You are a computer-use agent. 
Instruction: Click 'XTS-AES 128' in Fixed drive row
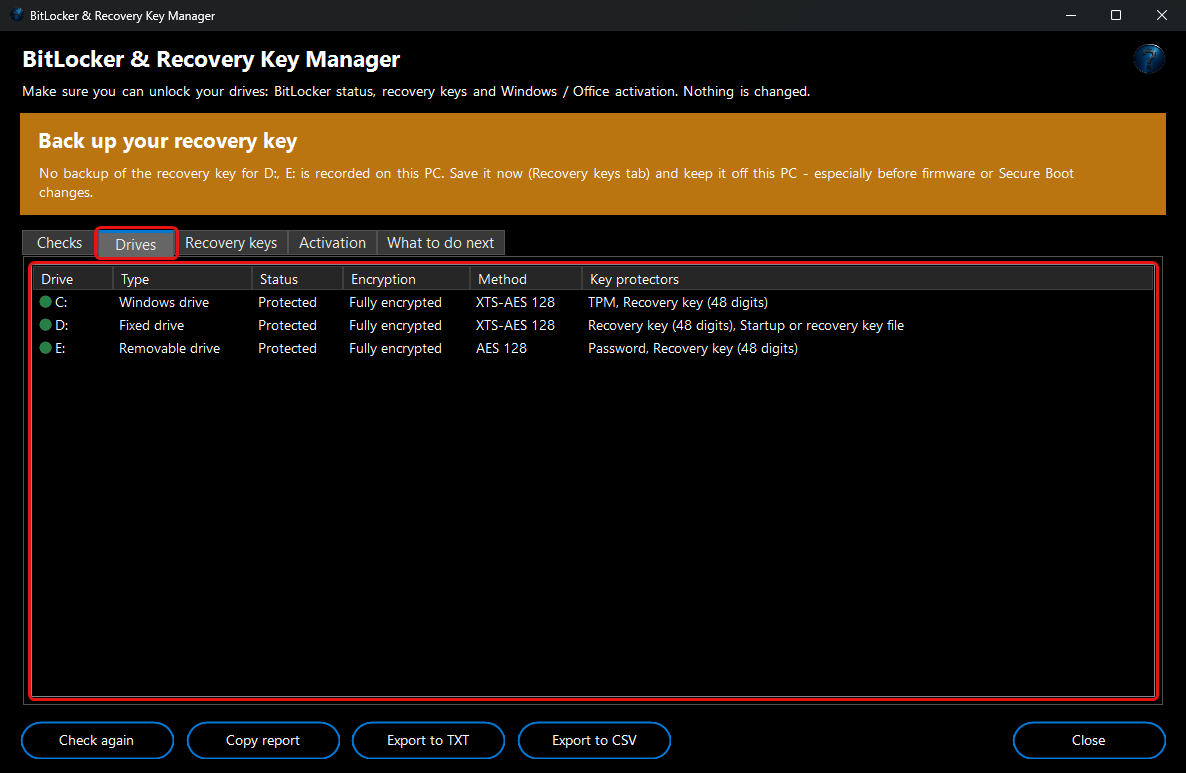click(x=515, y=325)
